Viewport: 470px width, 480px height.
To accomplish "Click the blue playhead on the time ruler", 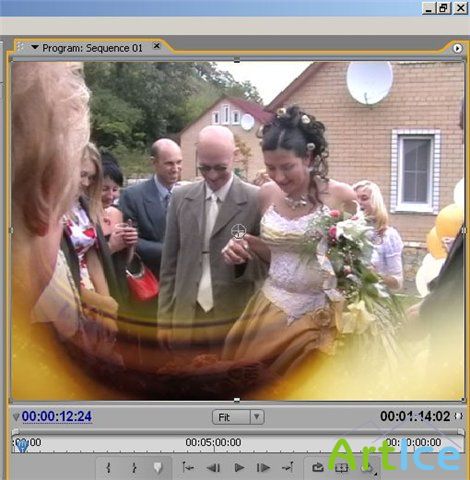I will [22, 445].
